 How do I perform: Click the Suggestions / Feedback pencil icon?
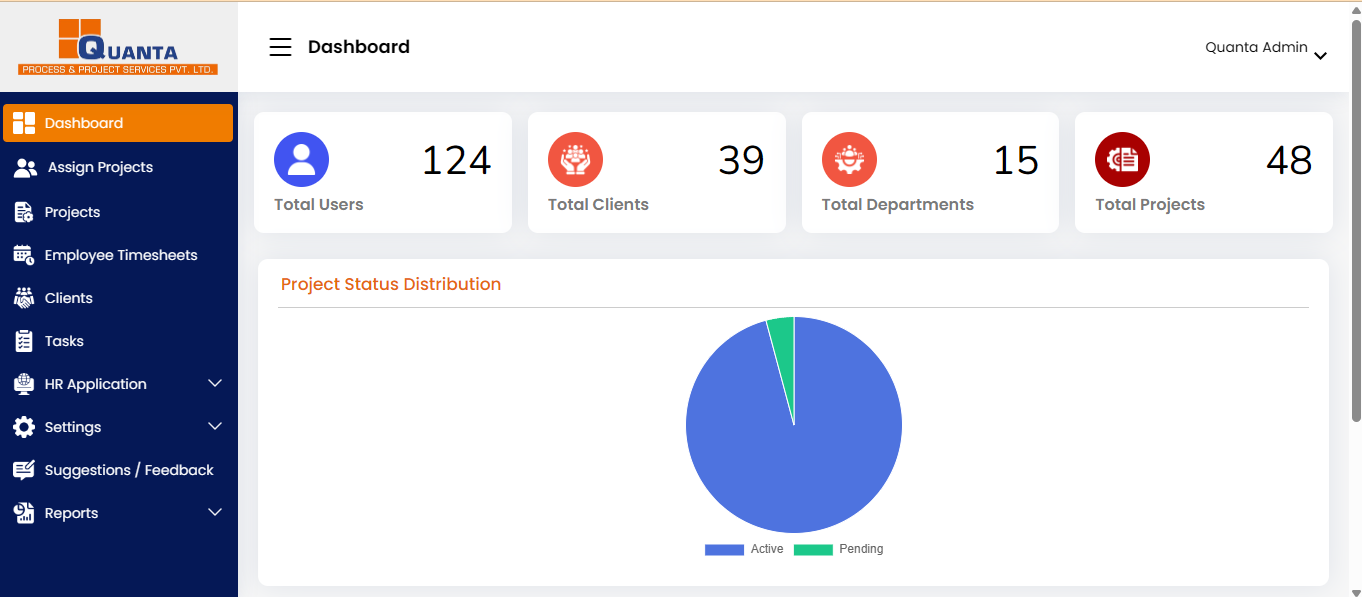point(24,470)
